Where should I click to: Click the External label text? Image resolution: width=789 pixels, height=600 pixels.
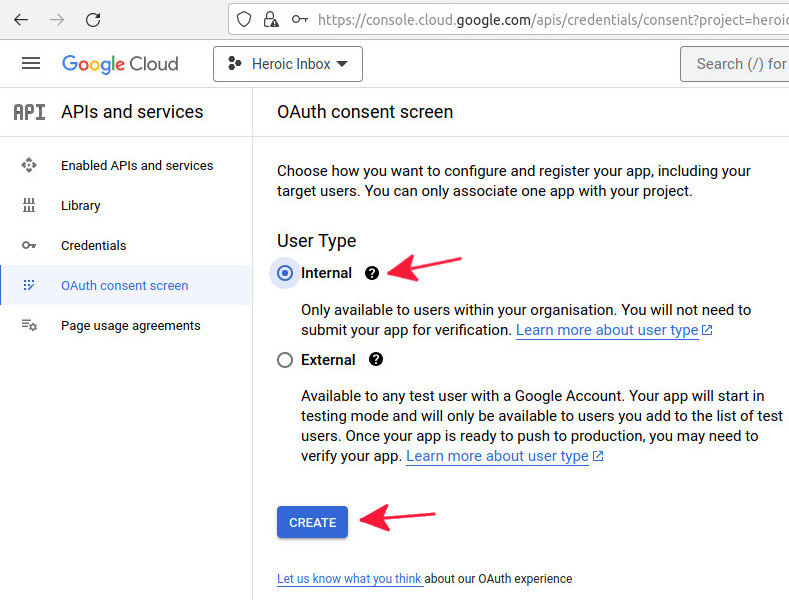click(x=328, y=360)
